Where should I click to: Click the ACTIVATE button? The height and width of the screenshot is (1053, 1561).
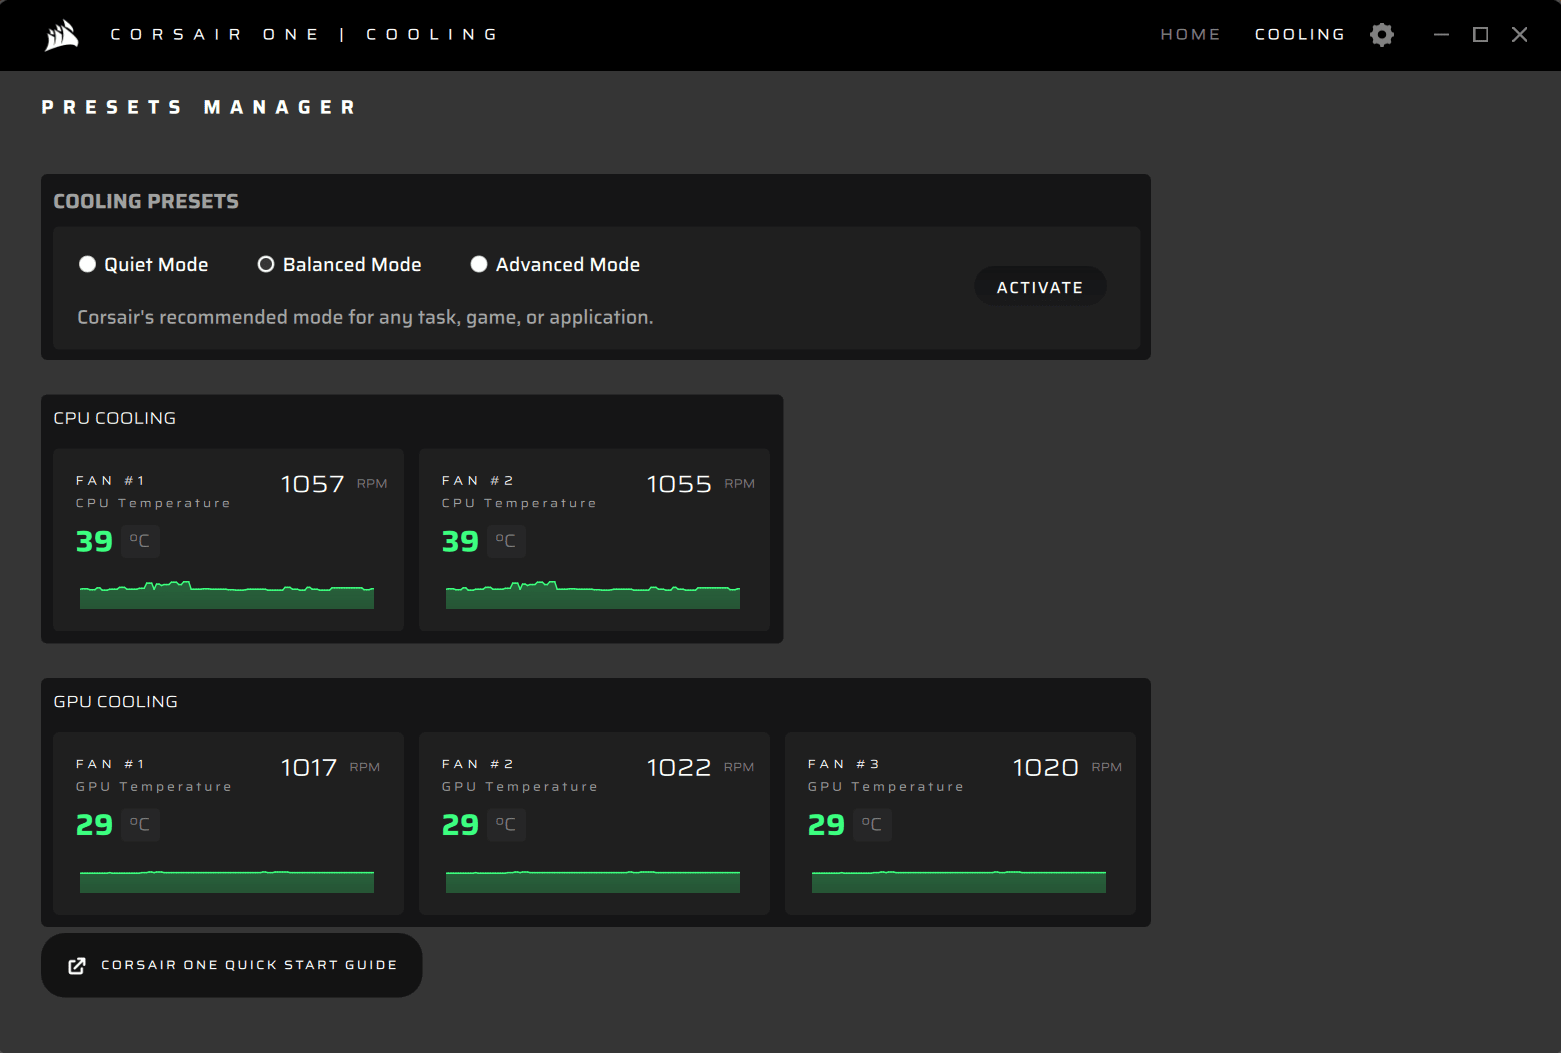coord(1040,287)
